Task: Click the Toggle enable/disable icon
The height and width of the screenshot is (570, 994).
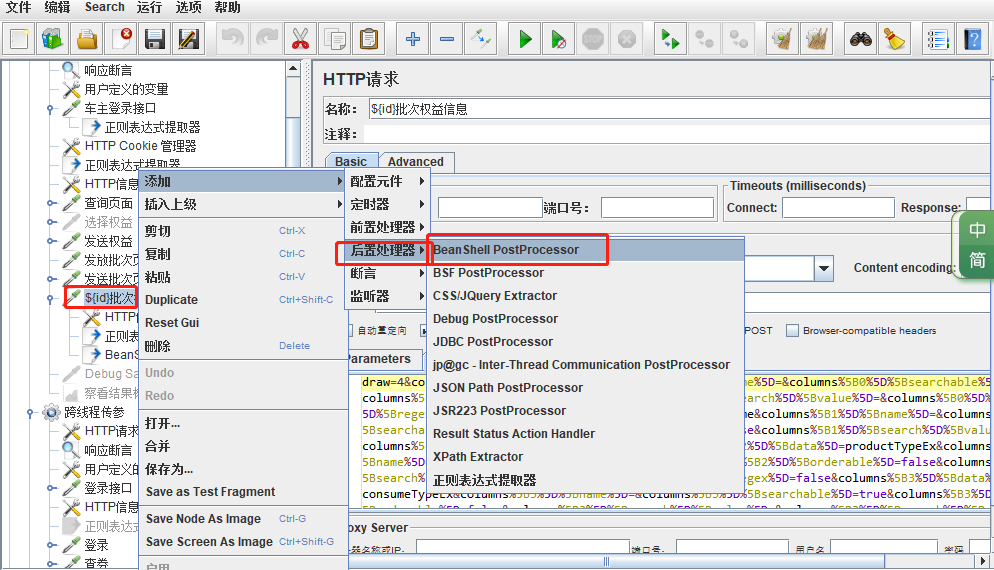Action: (481, 39)
